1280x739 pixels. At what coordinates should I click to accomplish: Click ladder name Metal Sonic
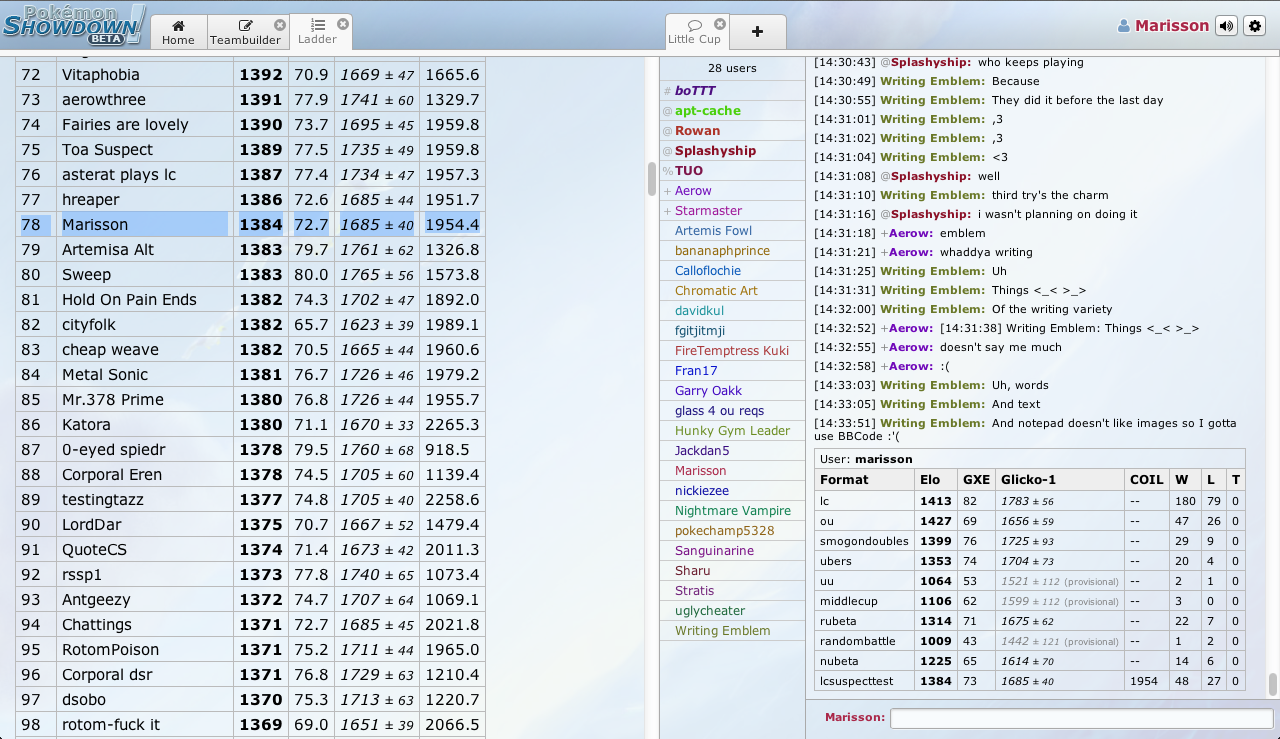[105, 375]
